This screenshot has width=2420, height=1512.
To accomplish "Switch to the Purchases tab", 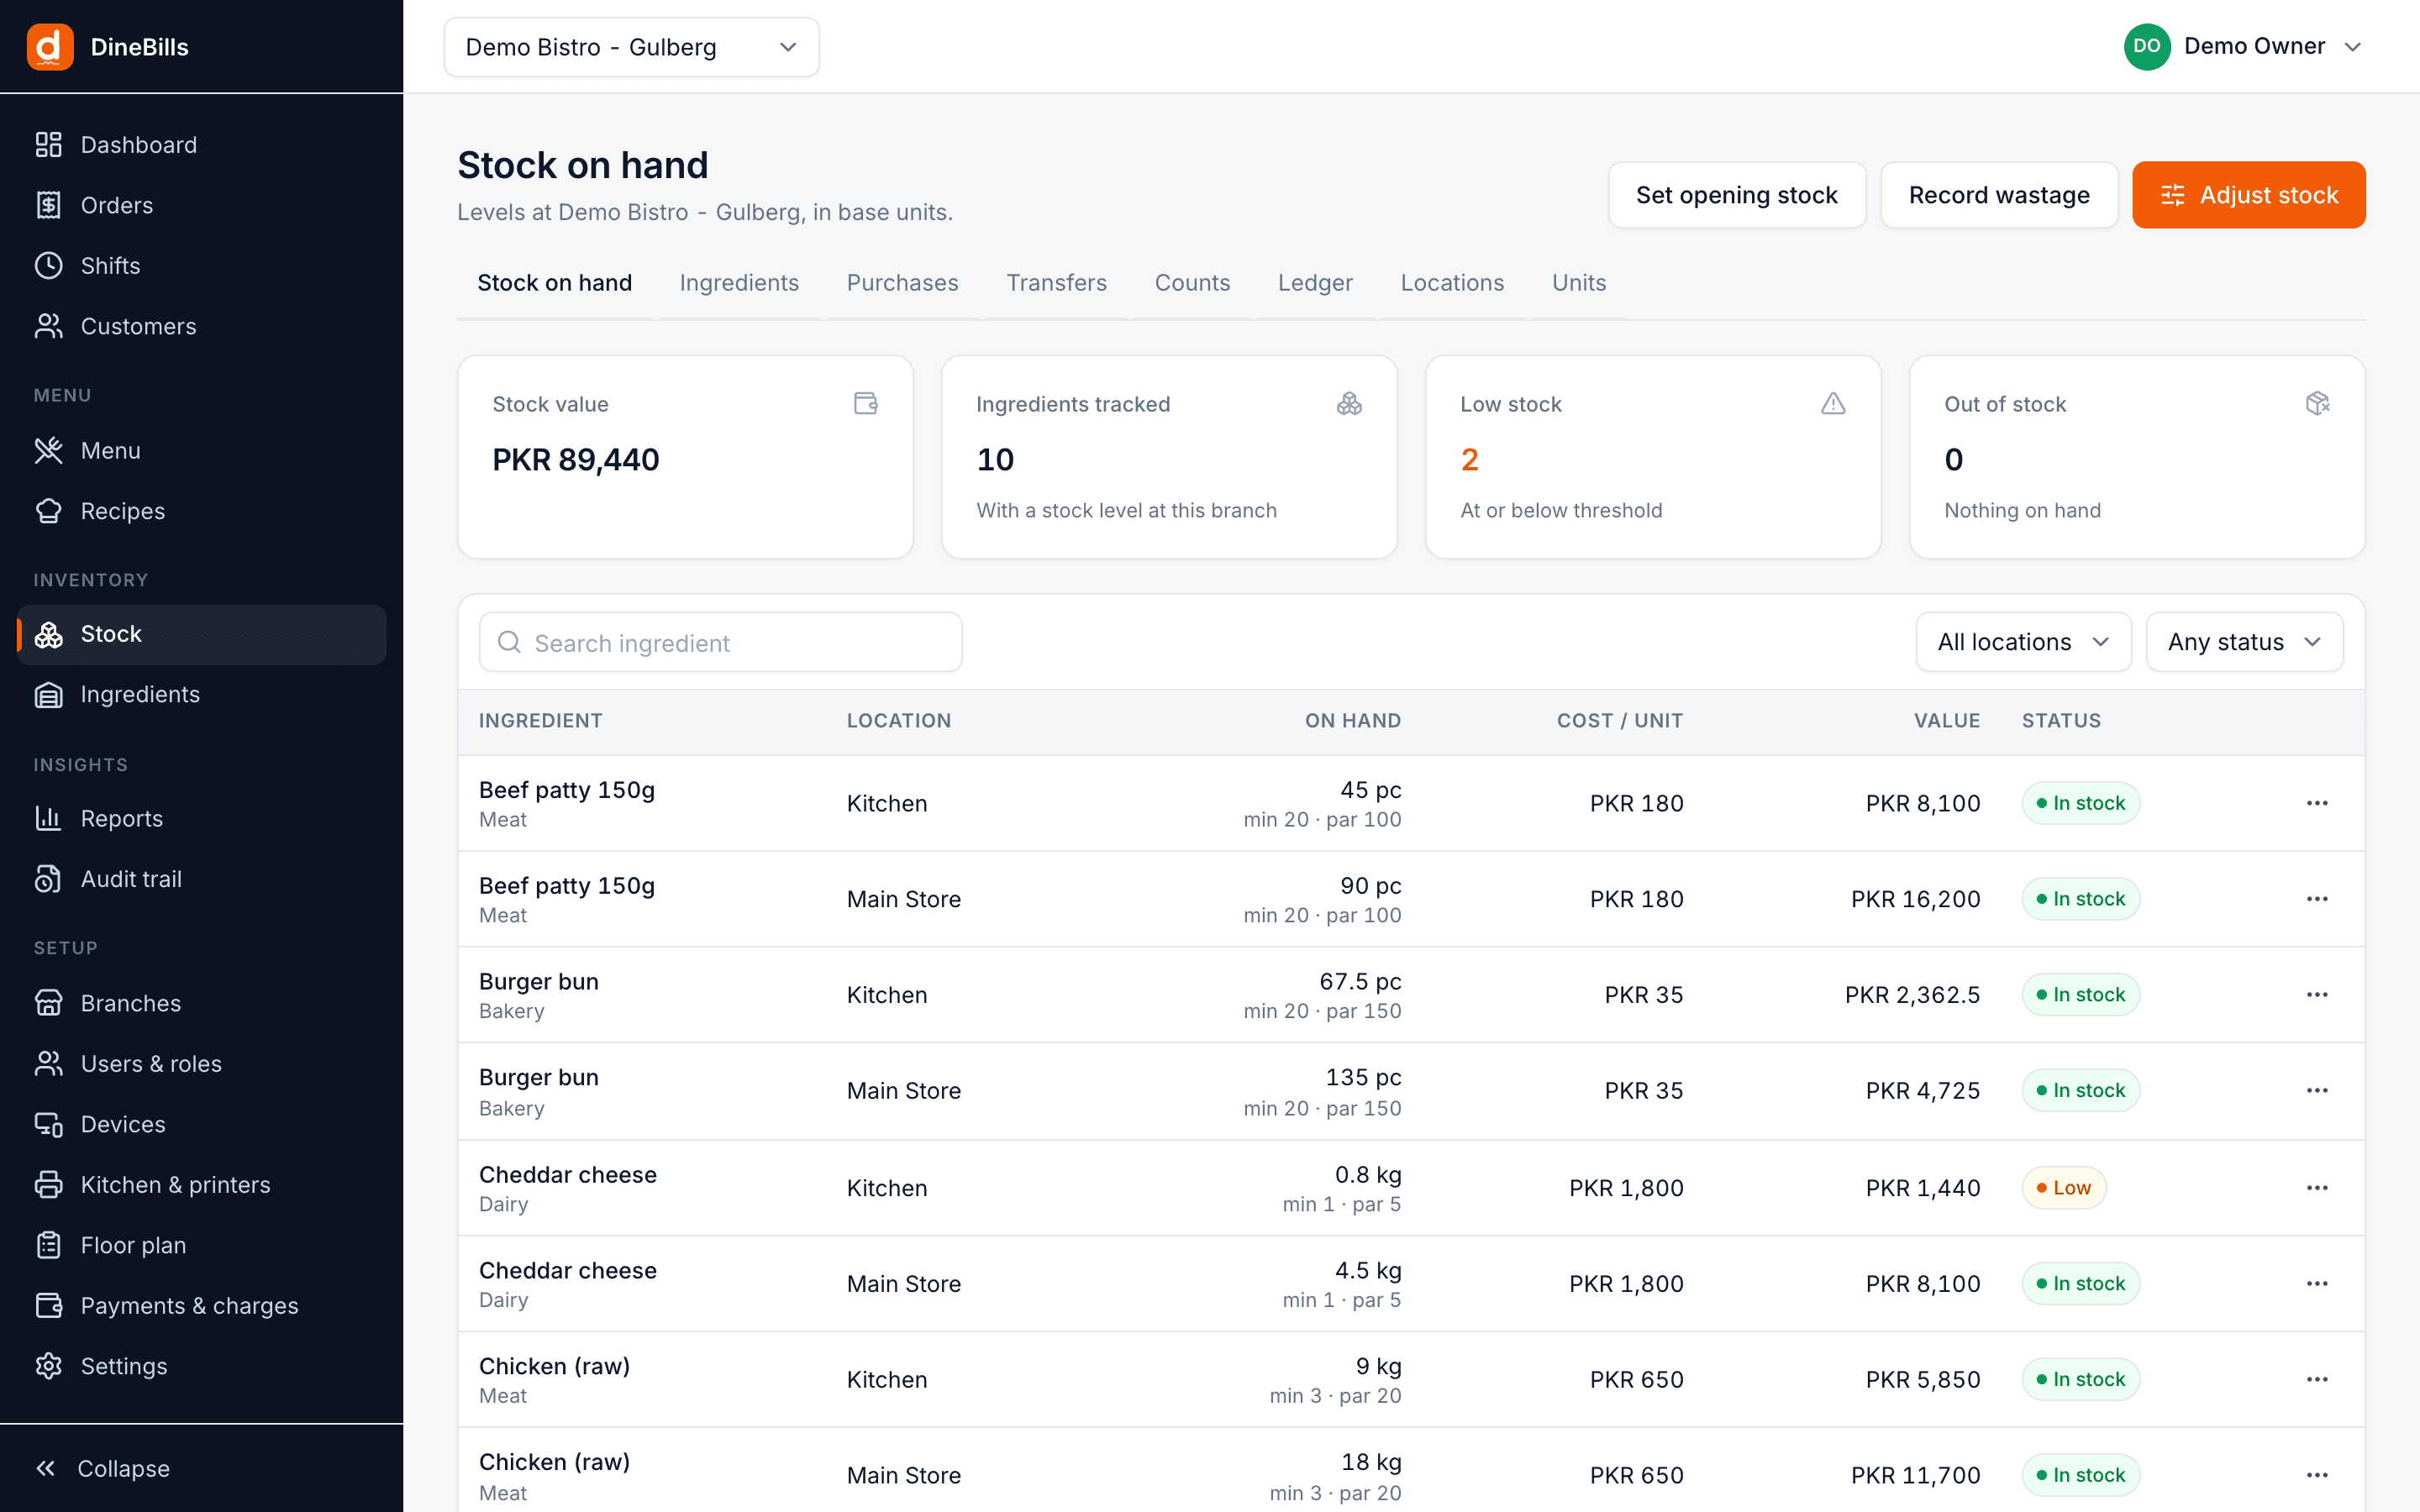I will (902, 283).
